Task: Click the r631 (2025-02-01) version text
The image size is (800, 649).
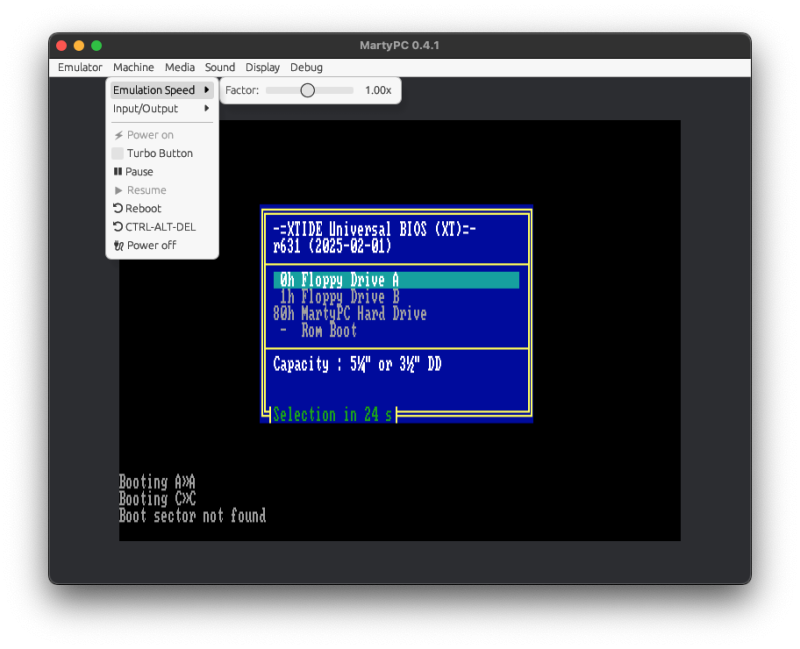Action: [x=332, y=246]
